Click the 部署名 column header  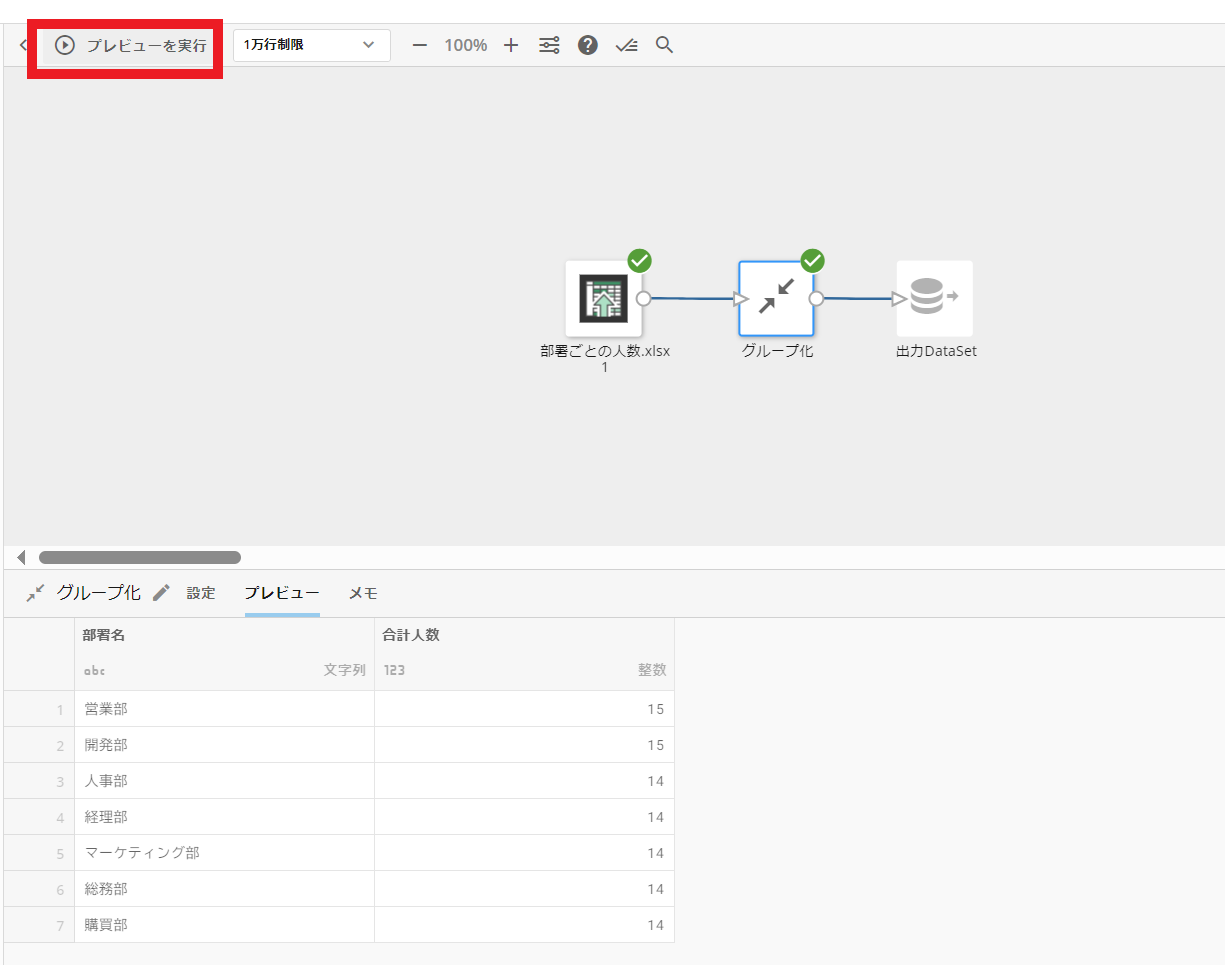coord(104,635)
